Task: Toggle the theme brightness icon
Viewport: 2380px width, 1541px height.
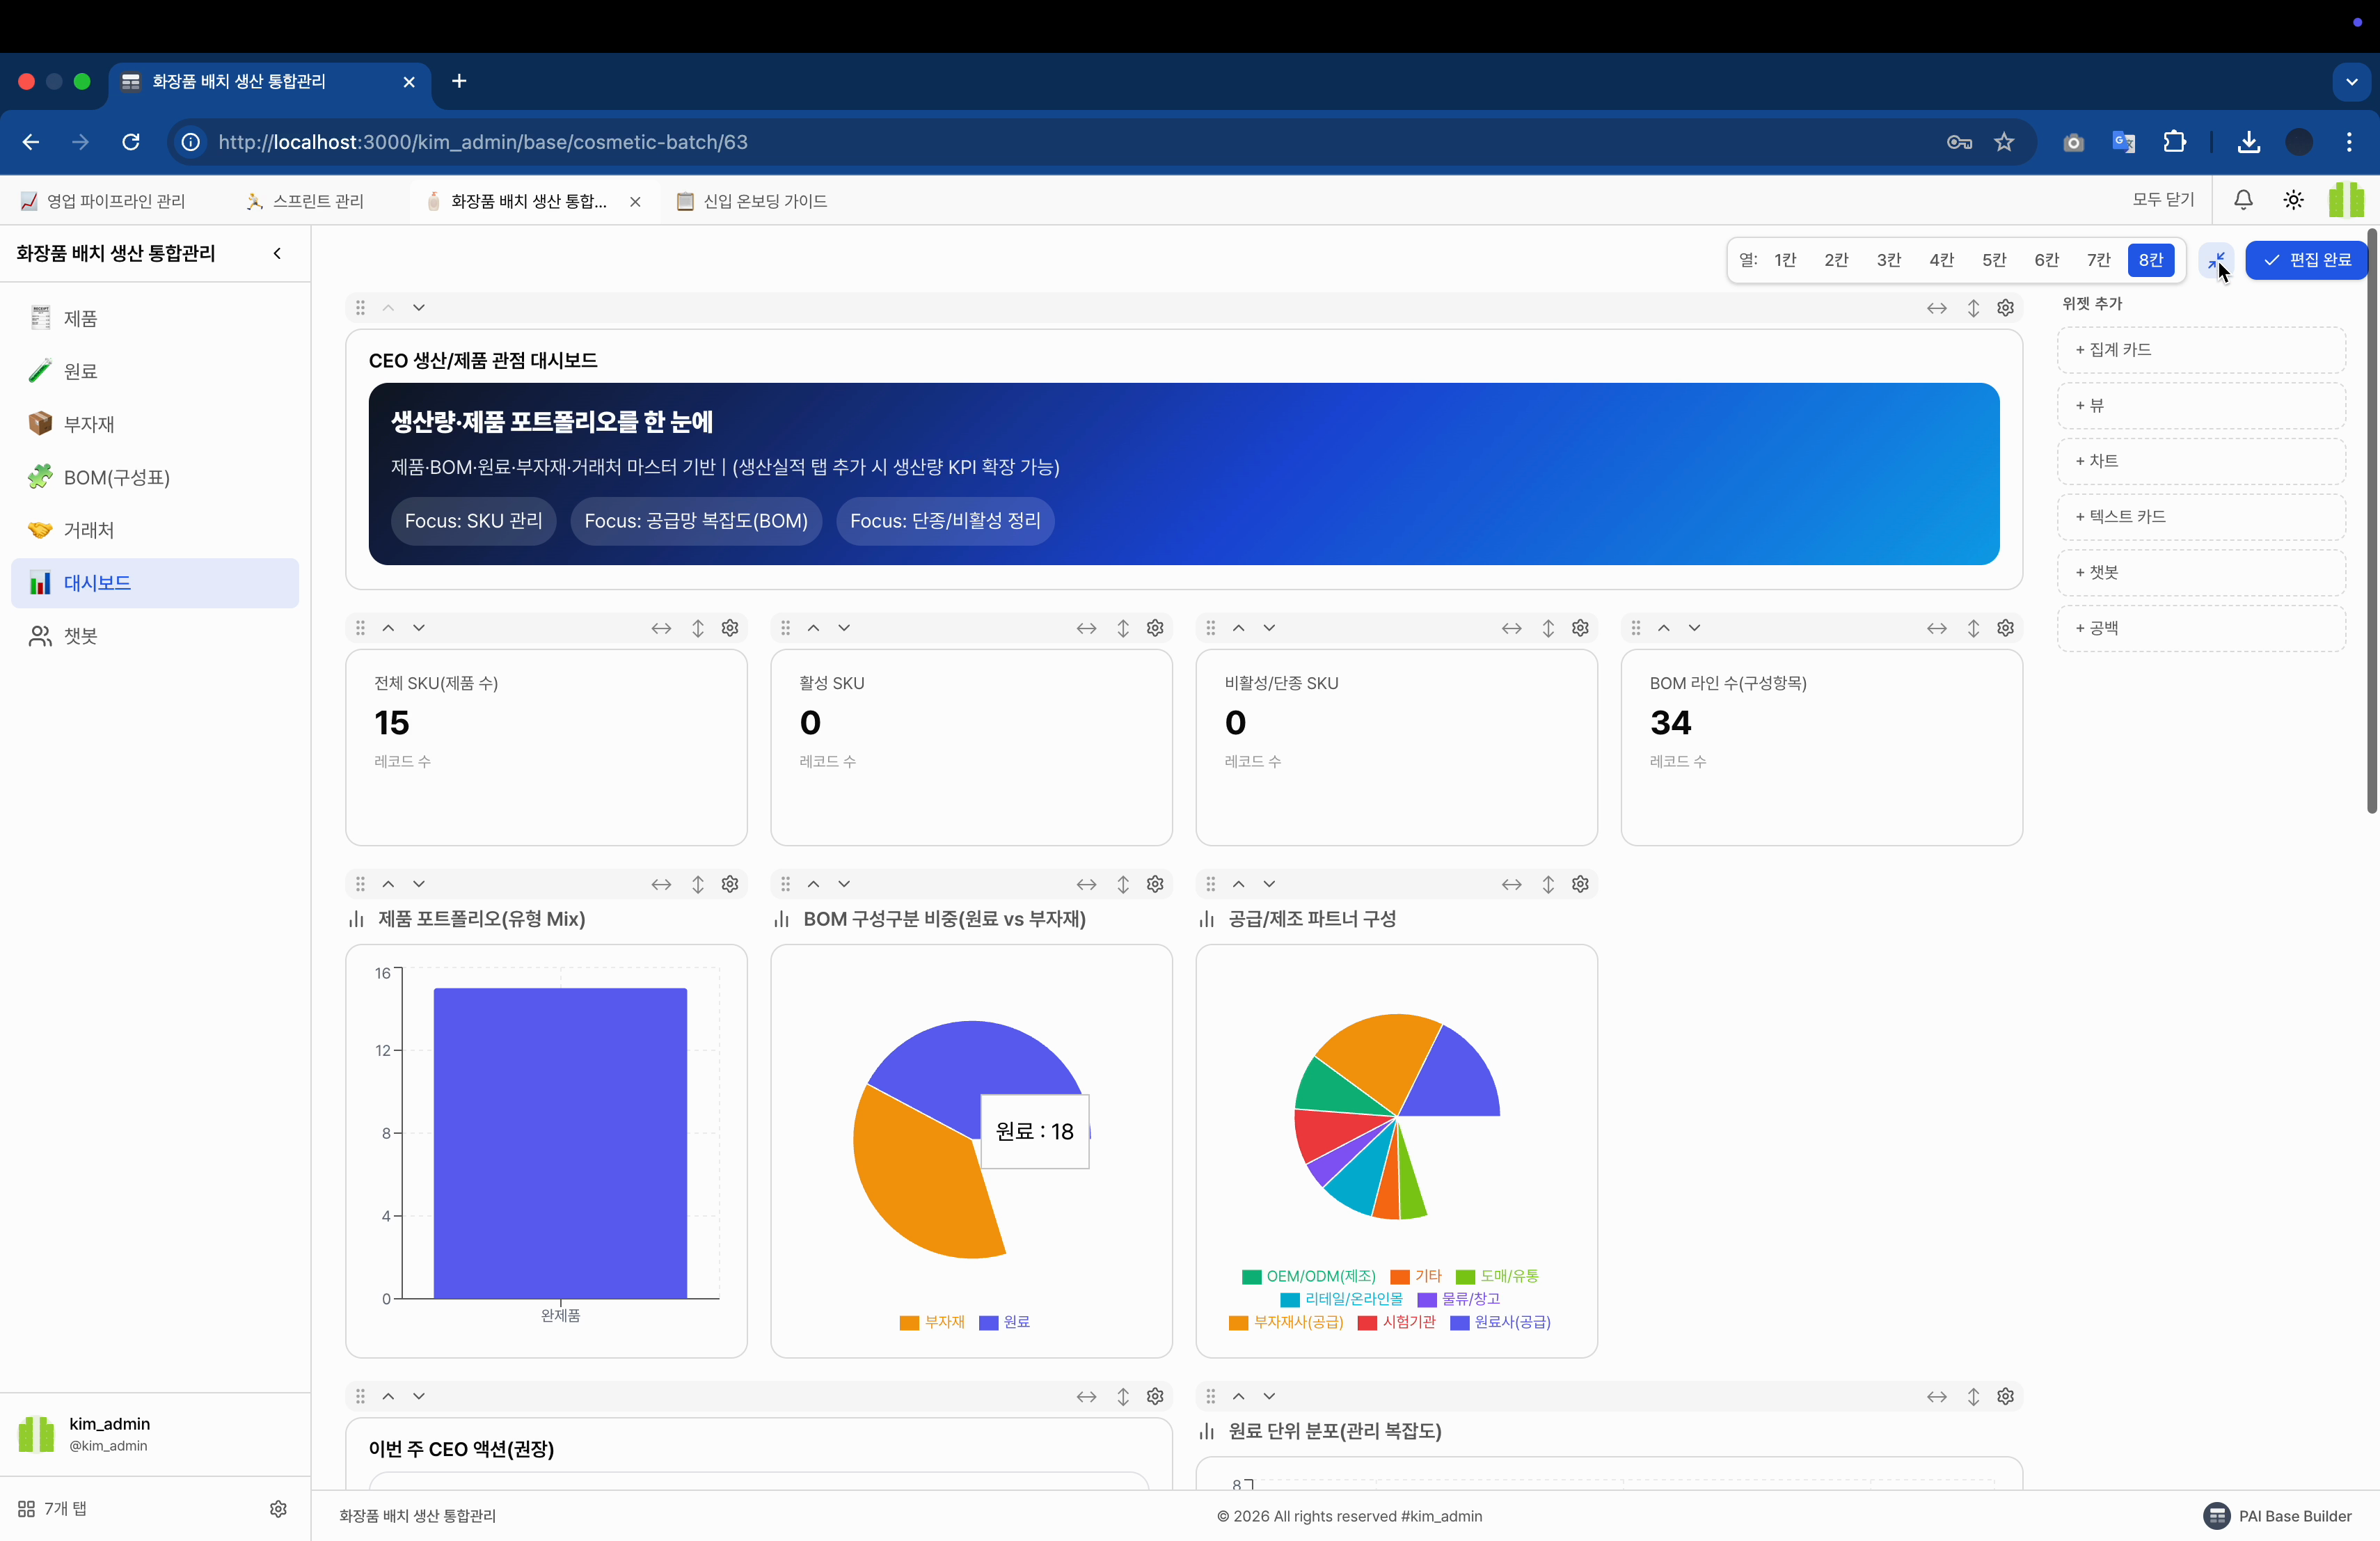Action: click(x=2293, y=200)
